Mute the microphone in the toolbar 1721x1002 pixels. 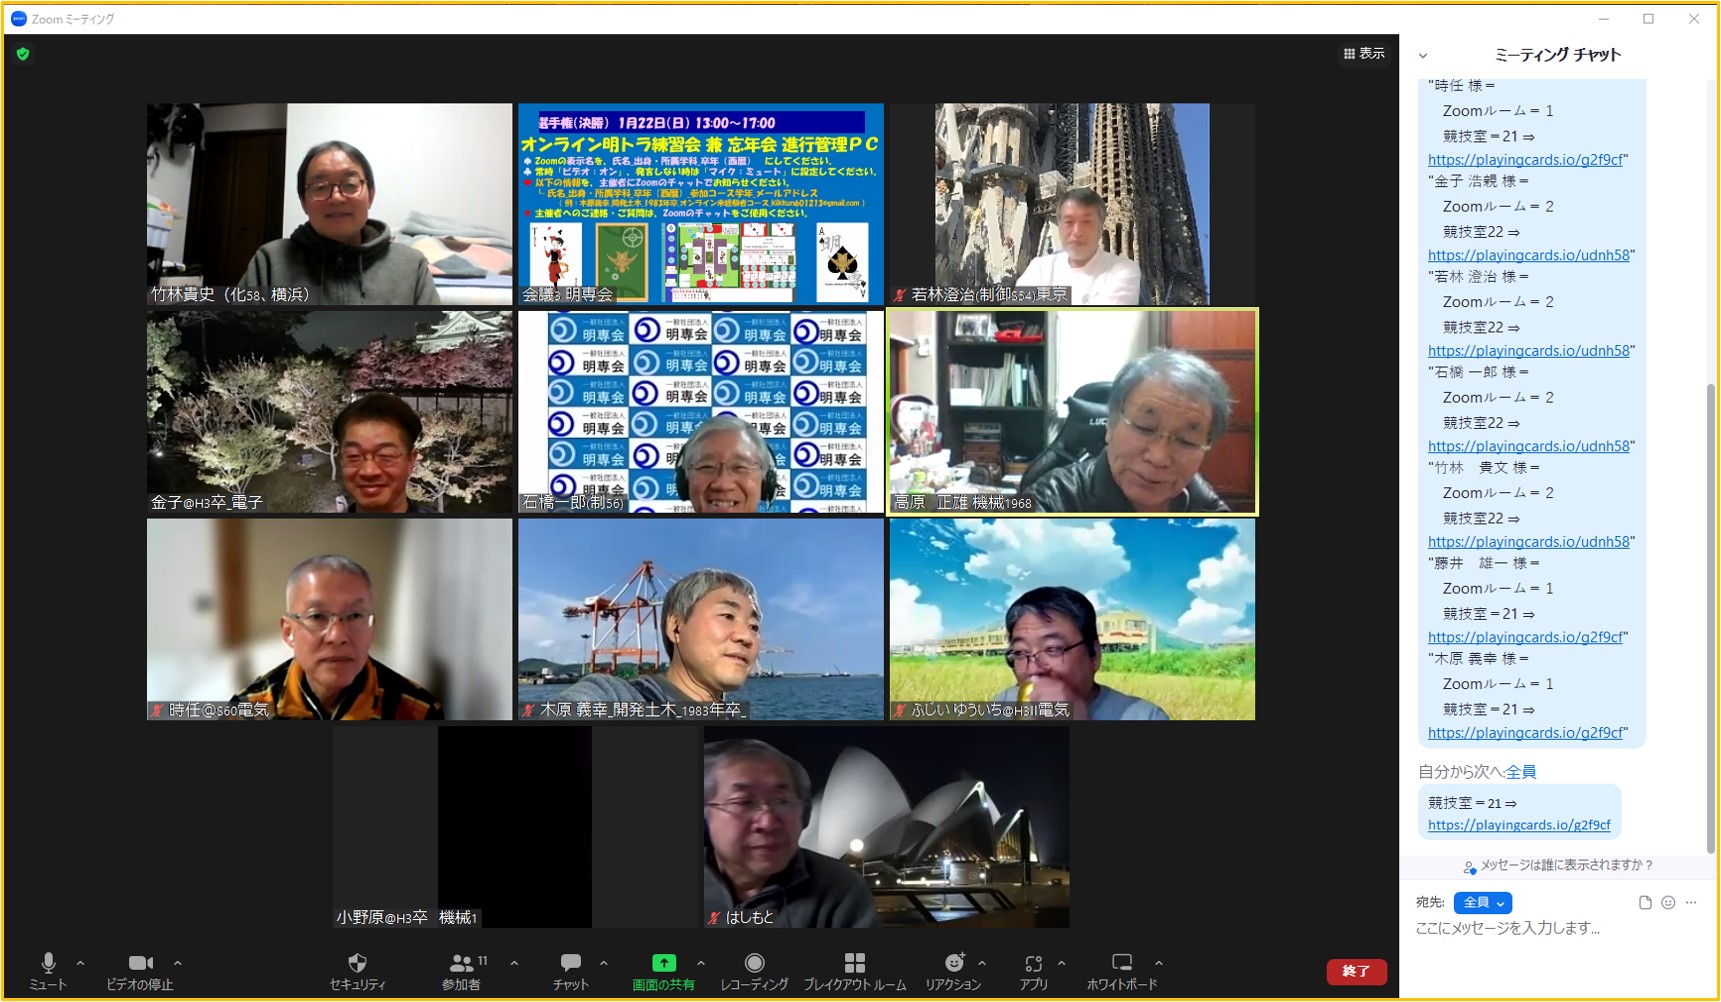[48, 970]
